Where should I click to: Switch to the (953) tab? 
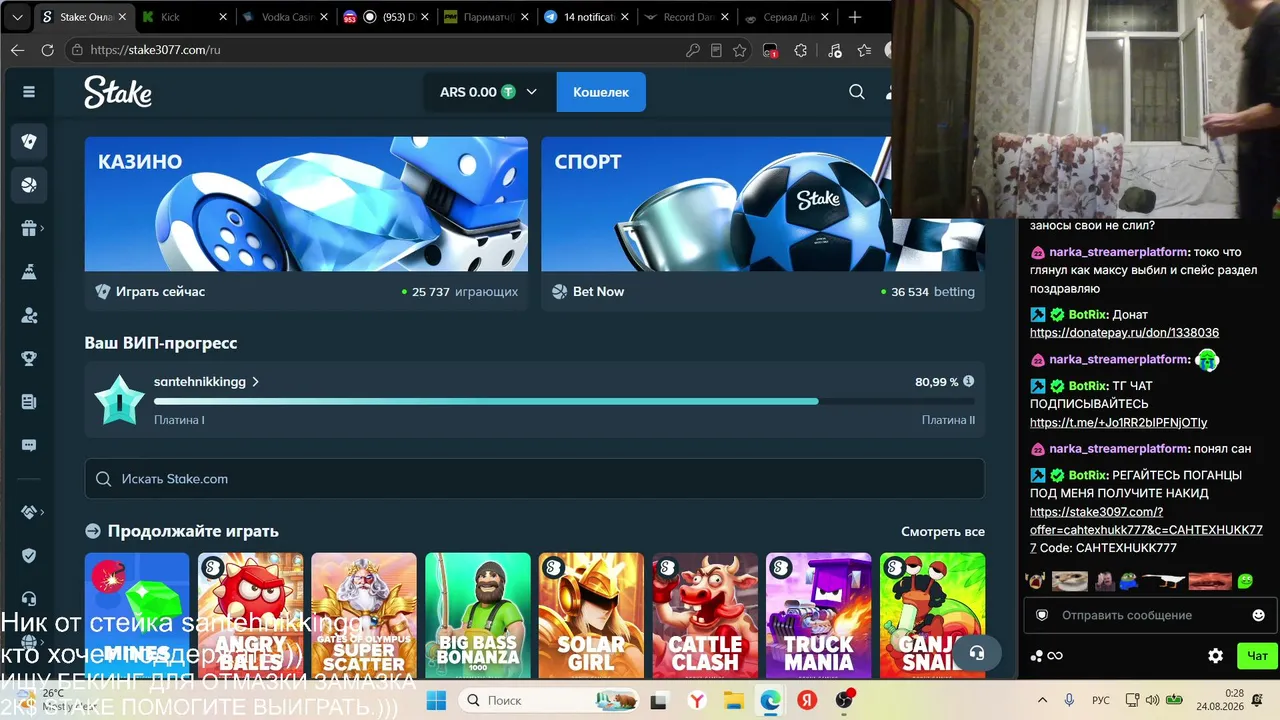[386, 17]
